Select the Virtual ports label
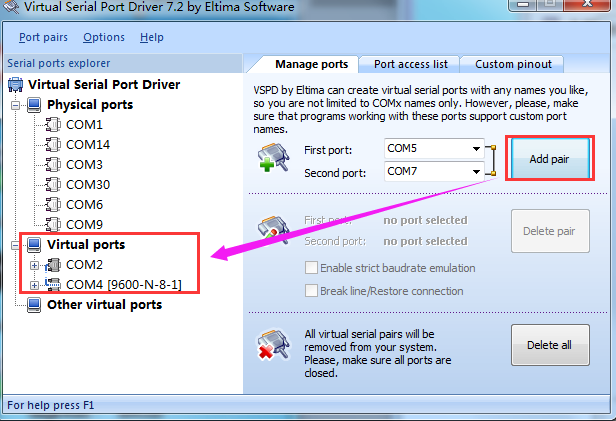Image resolution: width=616 pixels, height=421 pixels. point(86,245)
